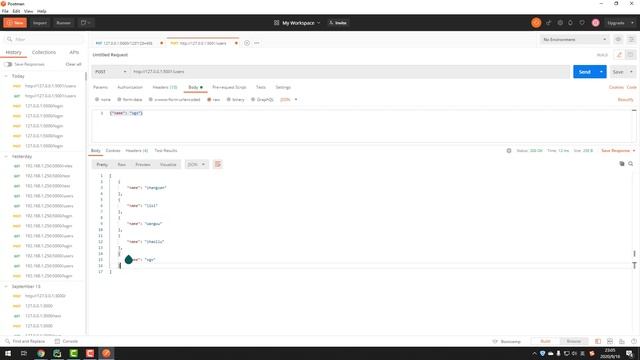The image size is (640, 360).
Task: Collapse the September 13 history group
Action: (x=6, y=287)
